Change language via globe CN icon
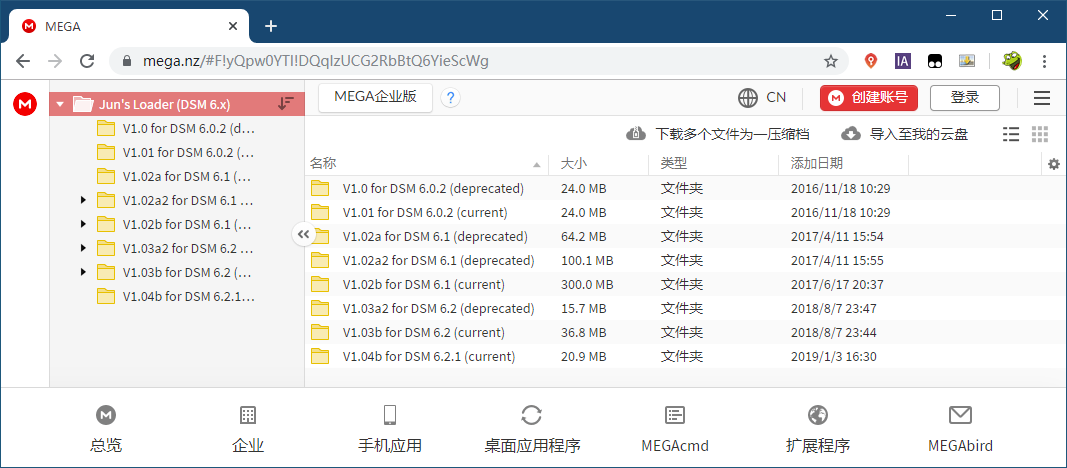1067x468 pixels. [x=762, y=98]
